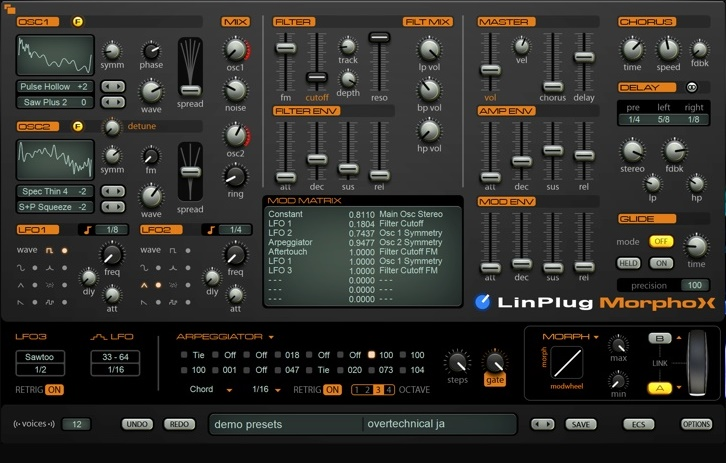Toggle the arpeggiator step checkbox beside 047
This screenshot has width=726, height=463.
[278, 370]
